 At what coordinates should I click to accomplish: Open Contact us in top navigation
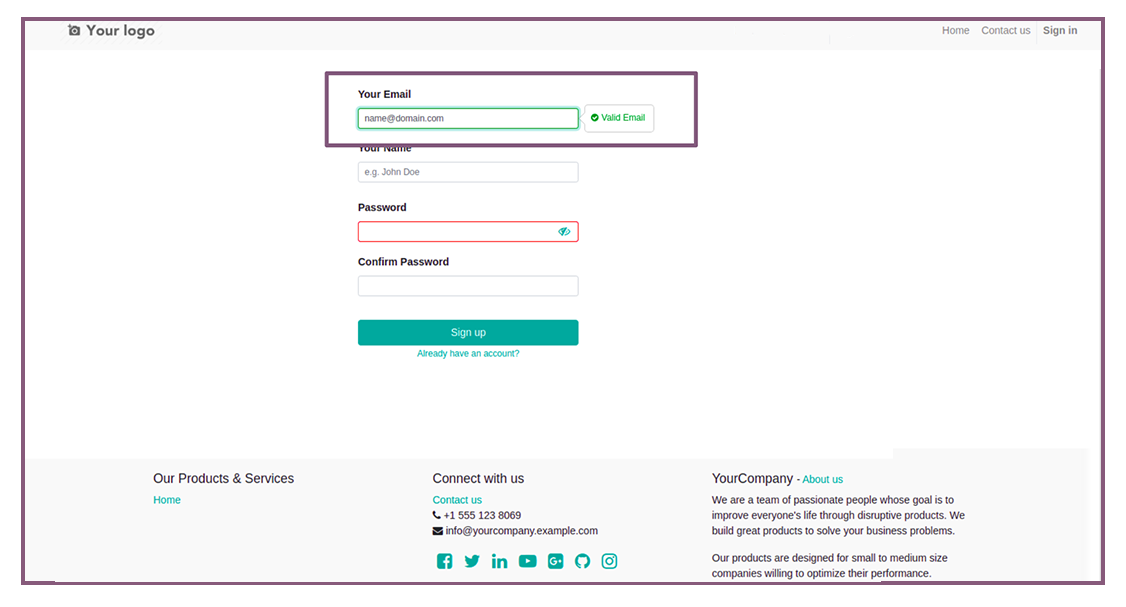pos(1005,30)
